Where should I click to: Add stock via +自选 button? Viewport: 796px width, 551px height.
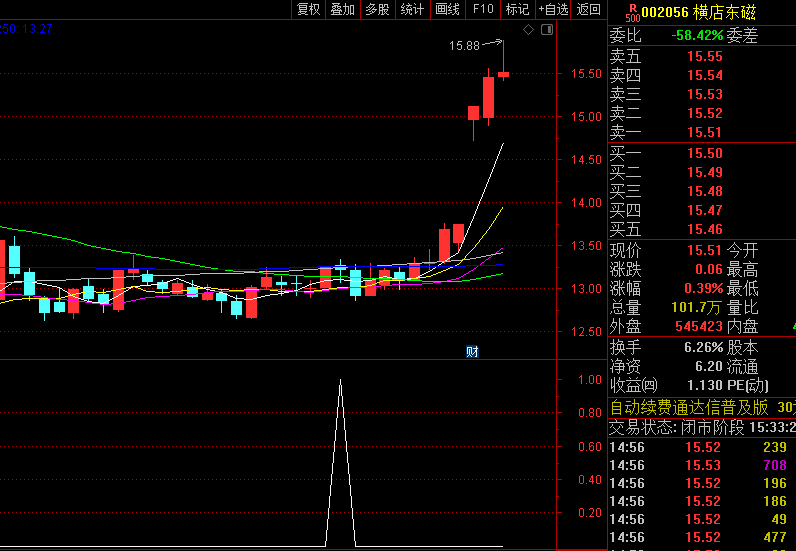[553, 10]
